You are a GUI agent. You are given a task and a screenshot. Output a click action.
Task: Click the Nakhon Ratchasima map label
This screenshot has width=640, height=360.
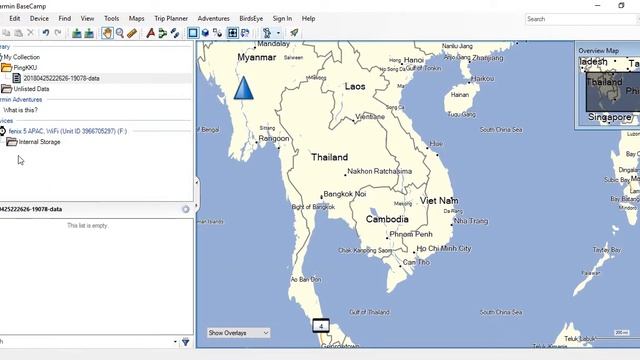pyautogui.click(x=380, y=171)
